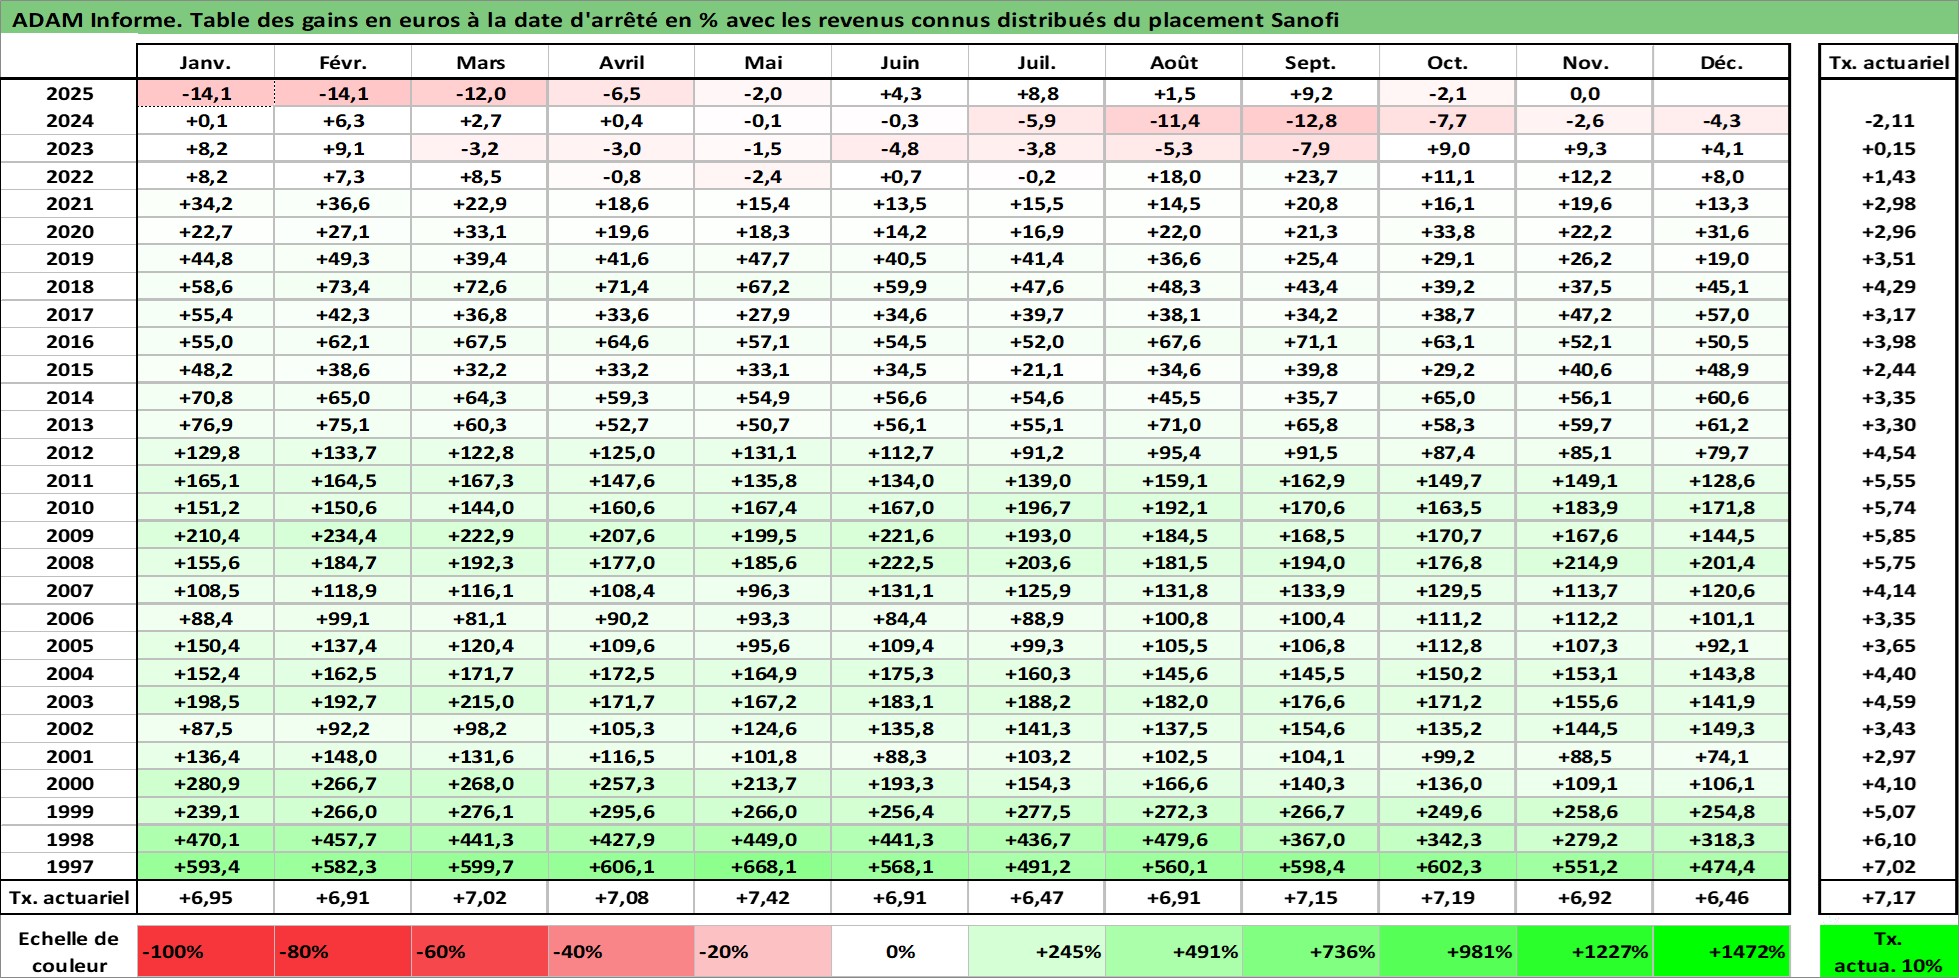Select the Déc. column header

click(x=1721, y=62)
